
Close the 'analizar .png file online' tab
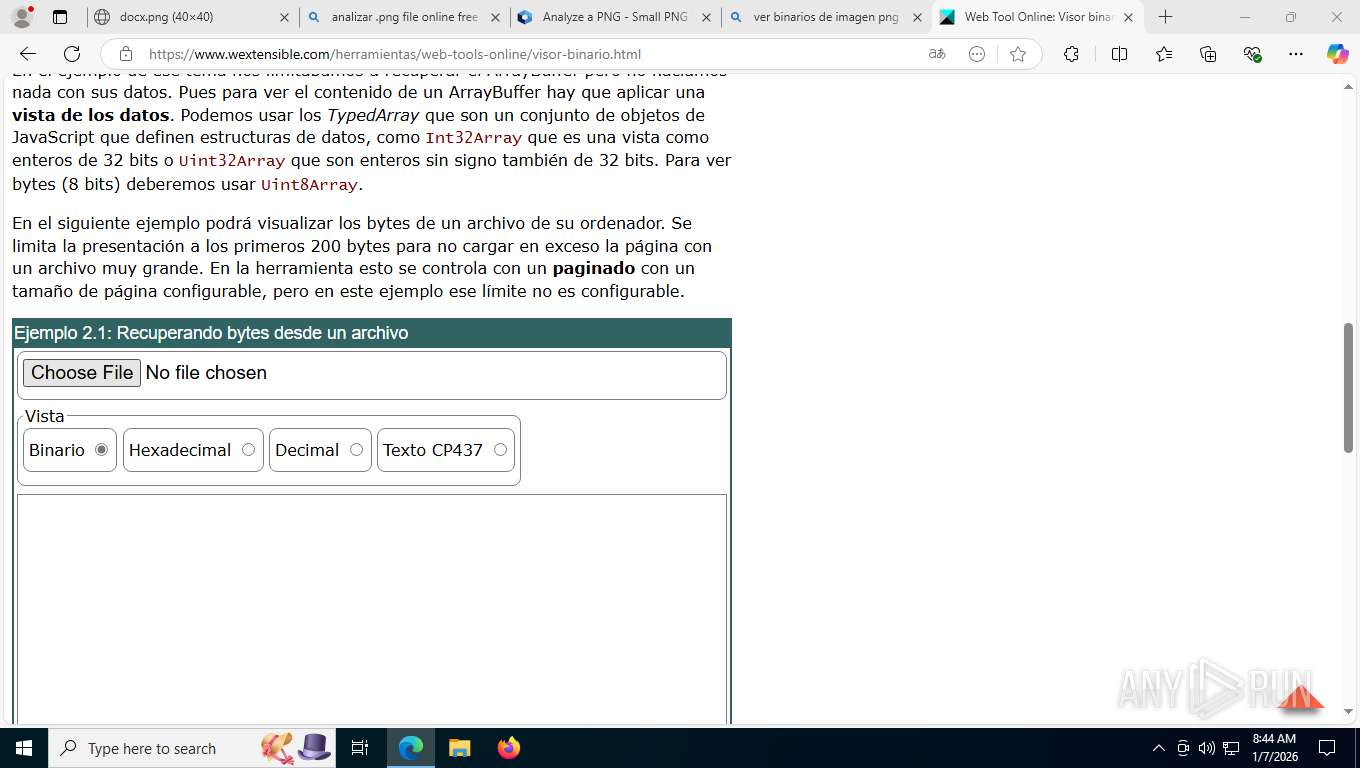click(x=495, y=17)
